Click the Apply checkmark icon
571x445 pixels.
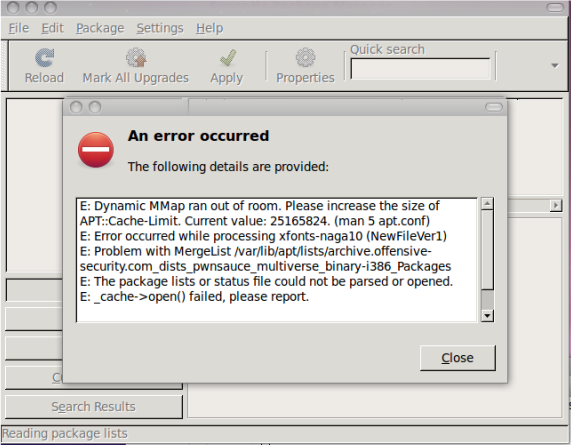pos(228,58)
